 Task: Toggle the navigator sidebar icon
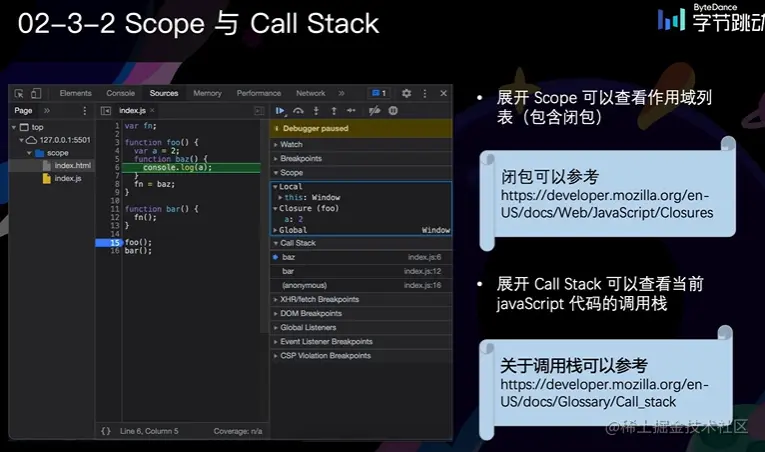[106, 111]
